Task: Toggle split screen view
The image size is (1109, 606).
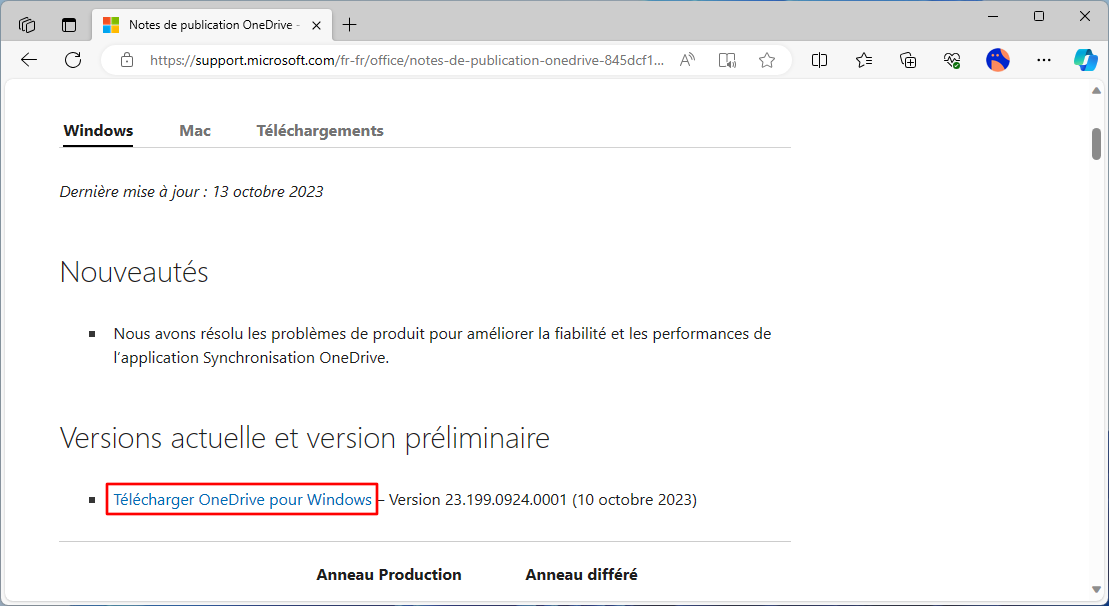Action: (819, 60)
